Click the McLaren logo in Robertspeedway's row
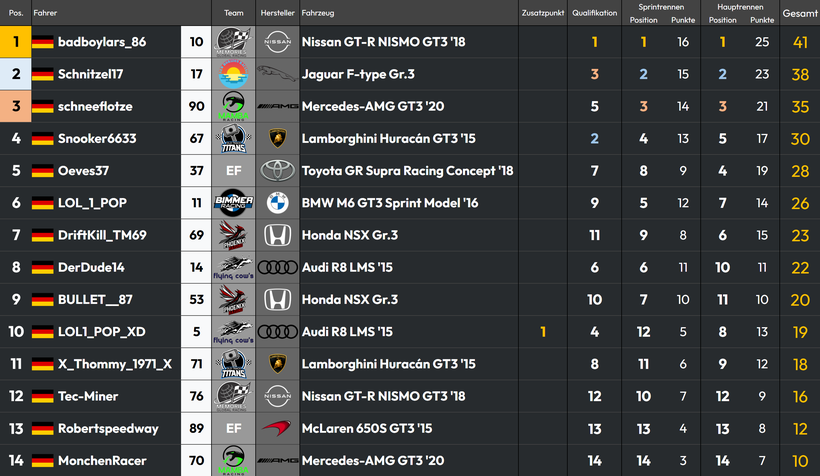 coord(278,428)
